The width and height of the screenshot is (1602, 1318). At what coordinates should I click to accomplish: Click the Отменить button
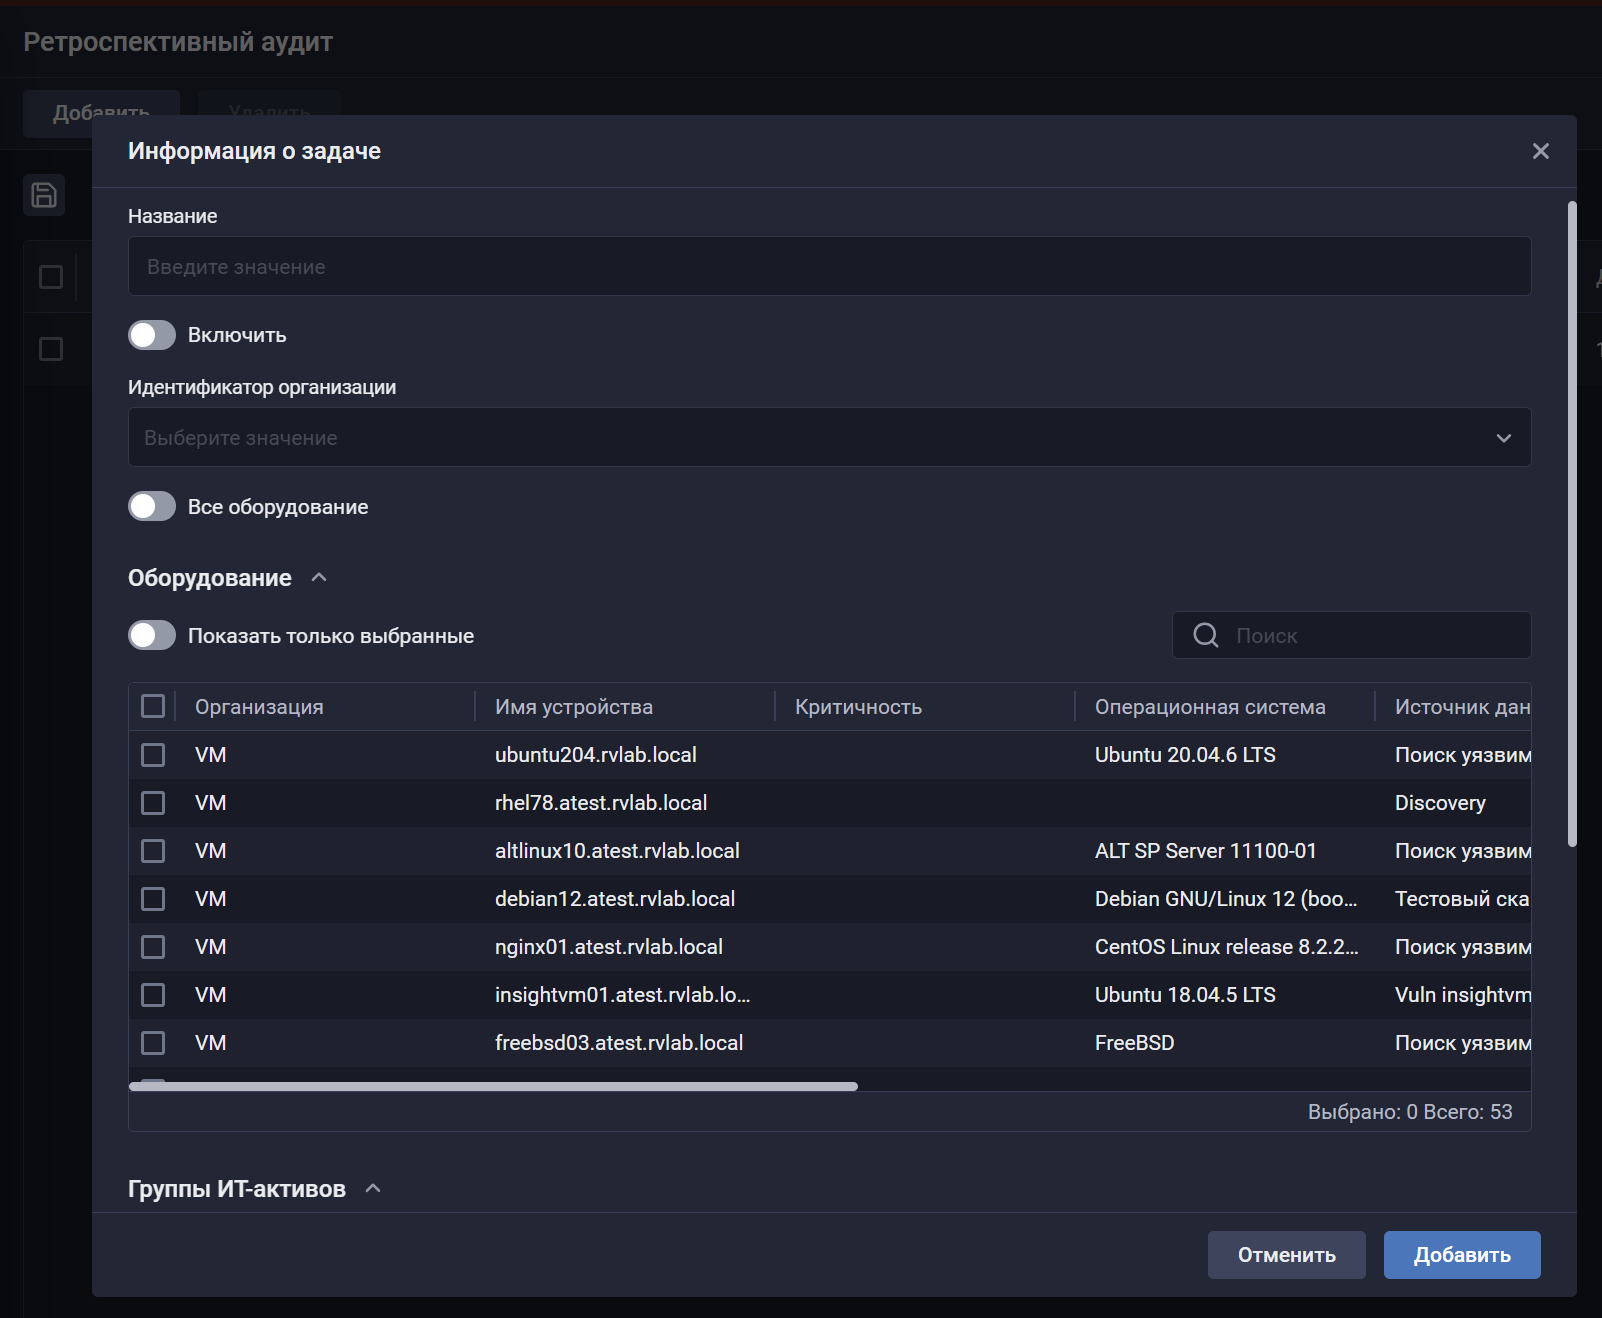1286,1255
